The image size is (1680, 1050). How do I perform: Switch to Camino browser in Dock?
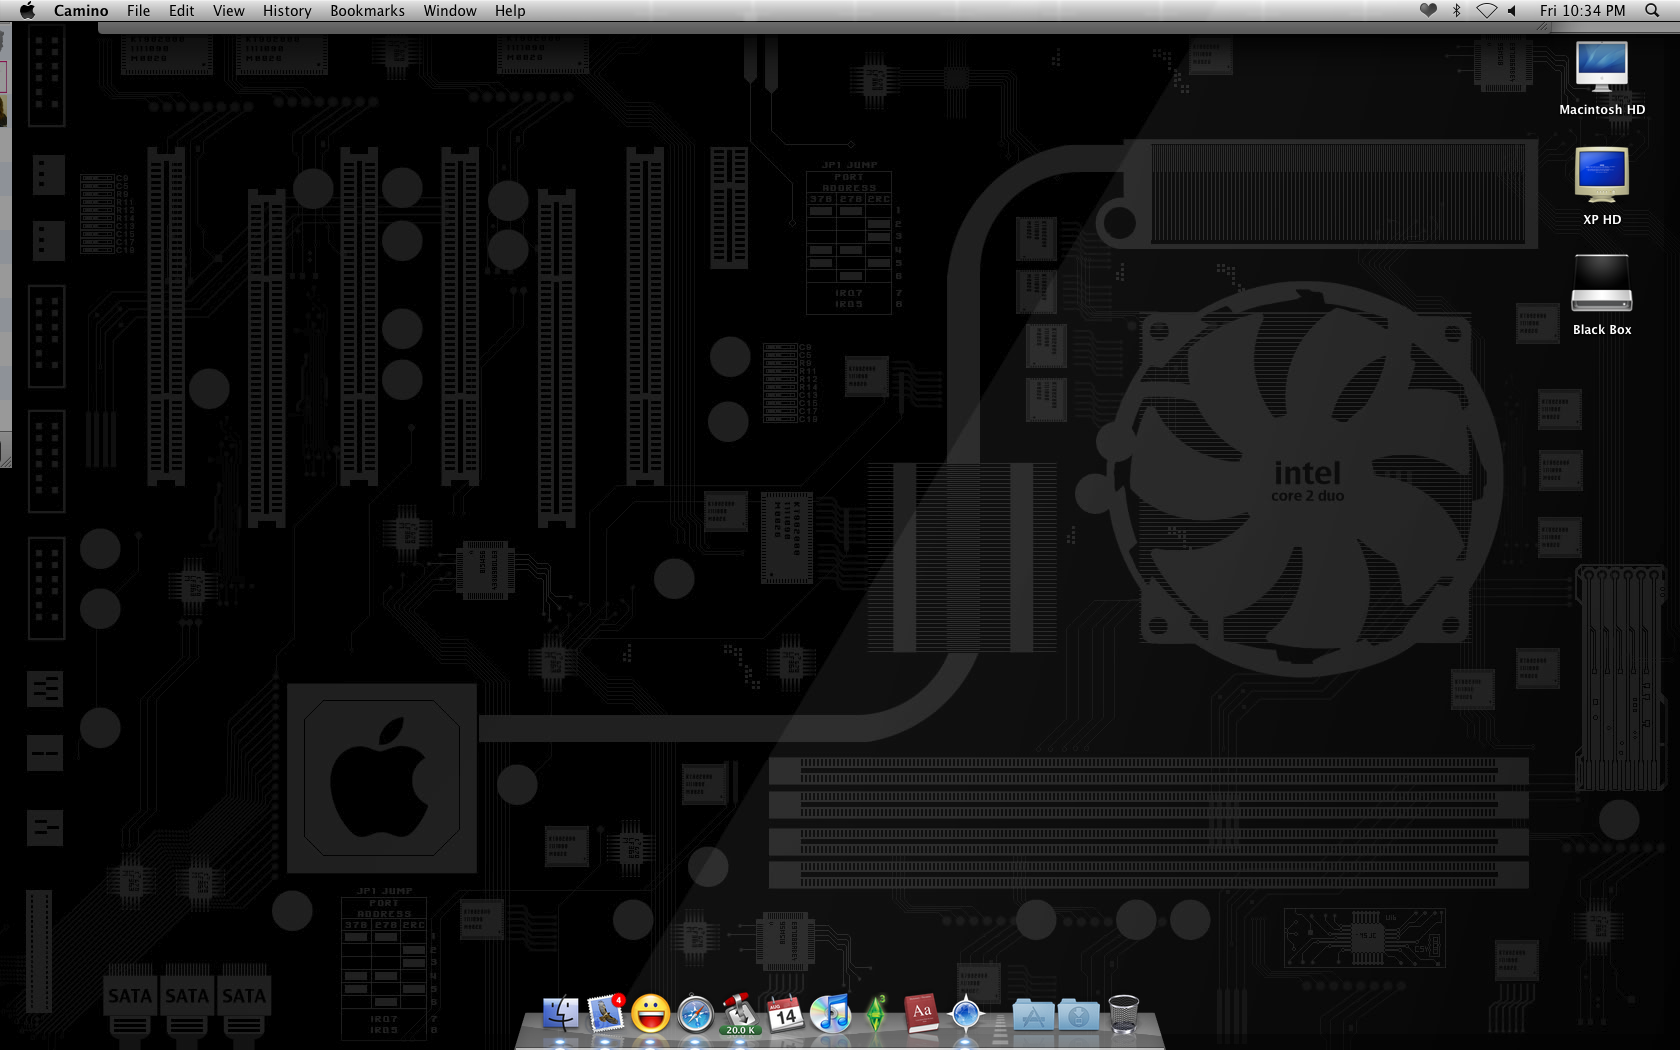coord(966,1014)
